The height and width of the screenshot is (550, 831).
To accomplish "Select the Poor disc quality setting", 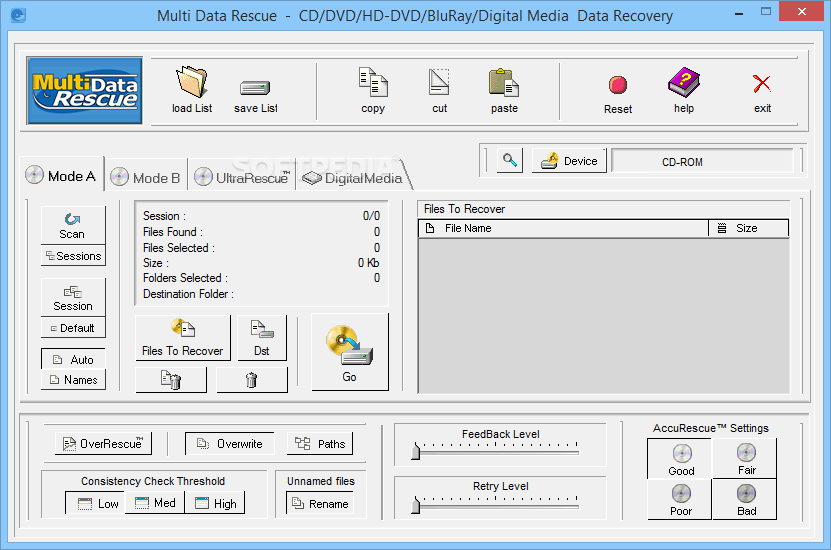I will click(680, 500).
